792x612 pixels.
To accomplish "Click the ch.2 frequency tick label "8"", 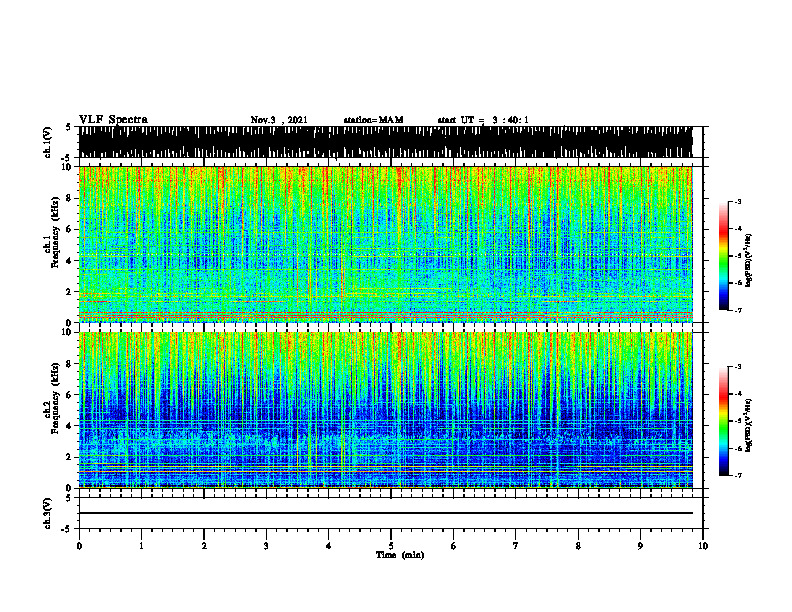I will [x=70, y=364].
